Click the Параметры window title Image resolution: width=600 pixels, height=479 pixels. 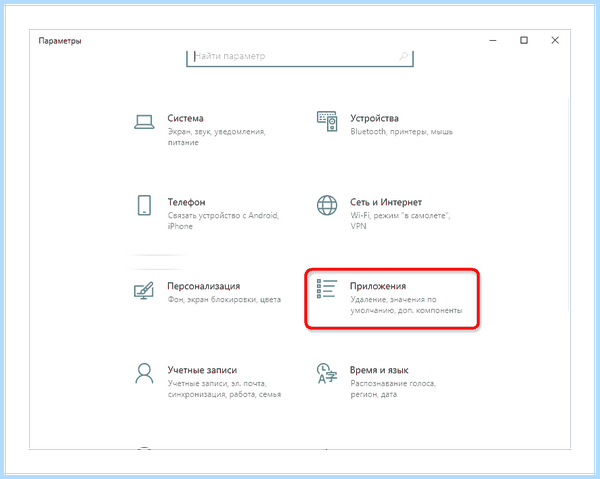[x=60, y=41]
